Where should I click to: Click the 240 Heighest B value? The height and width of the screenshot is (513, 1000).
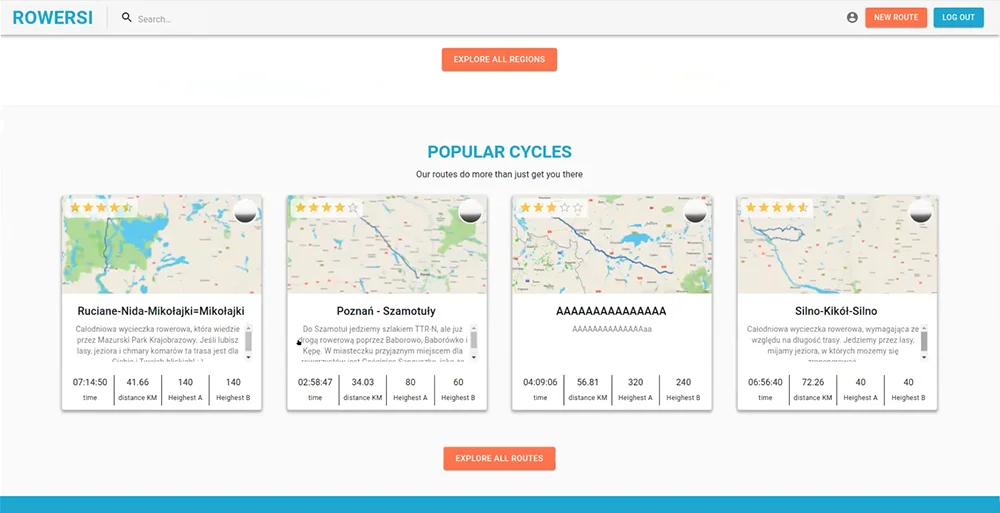coord(683,382)
